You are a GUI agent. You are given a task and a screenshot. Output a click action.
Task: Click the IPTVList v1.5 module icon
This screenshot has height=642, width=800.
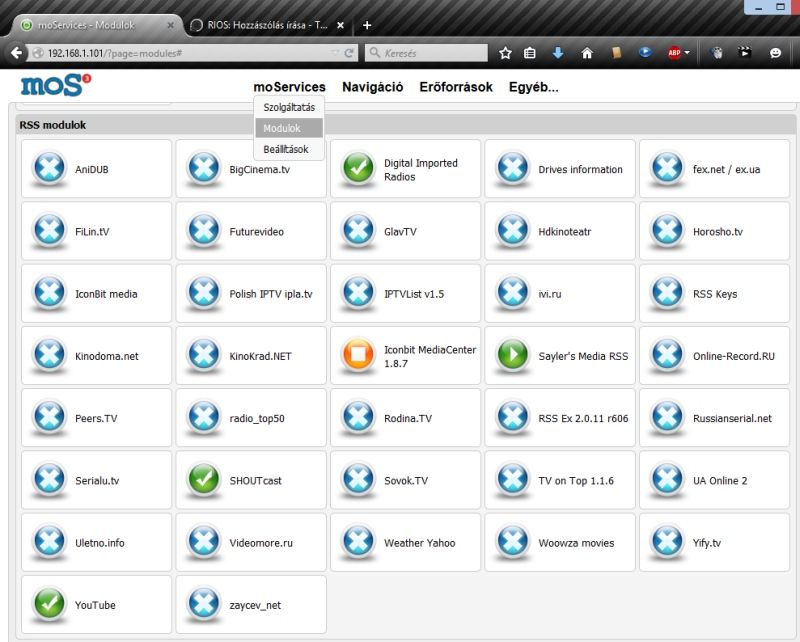pyautogui.click(x=358, y=291)
